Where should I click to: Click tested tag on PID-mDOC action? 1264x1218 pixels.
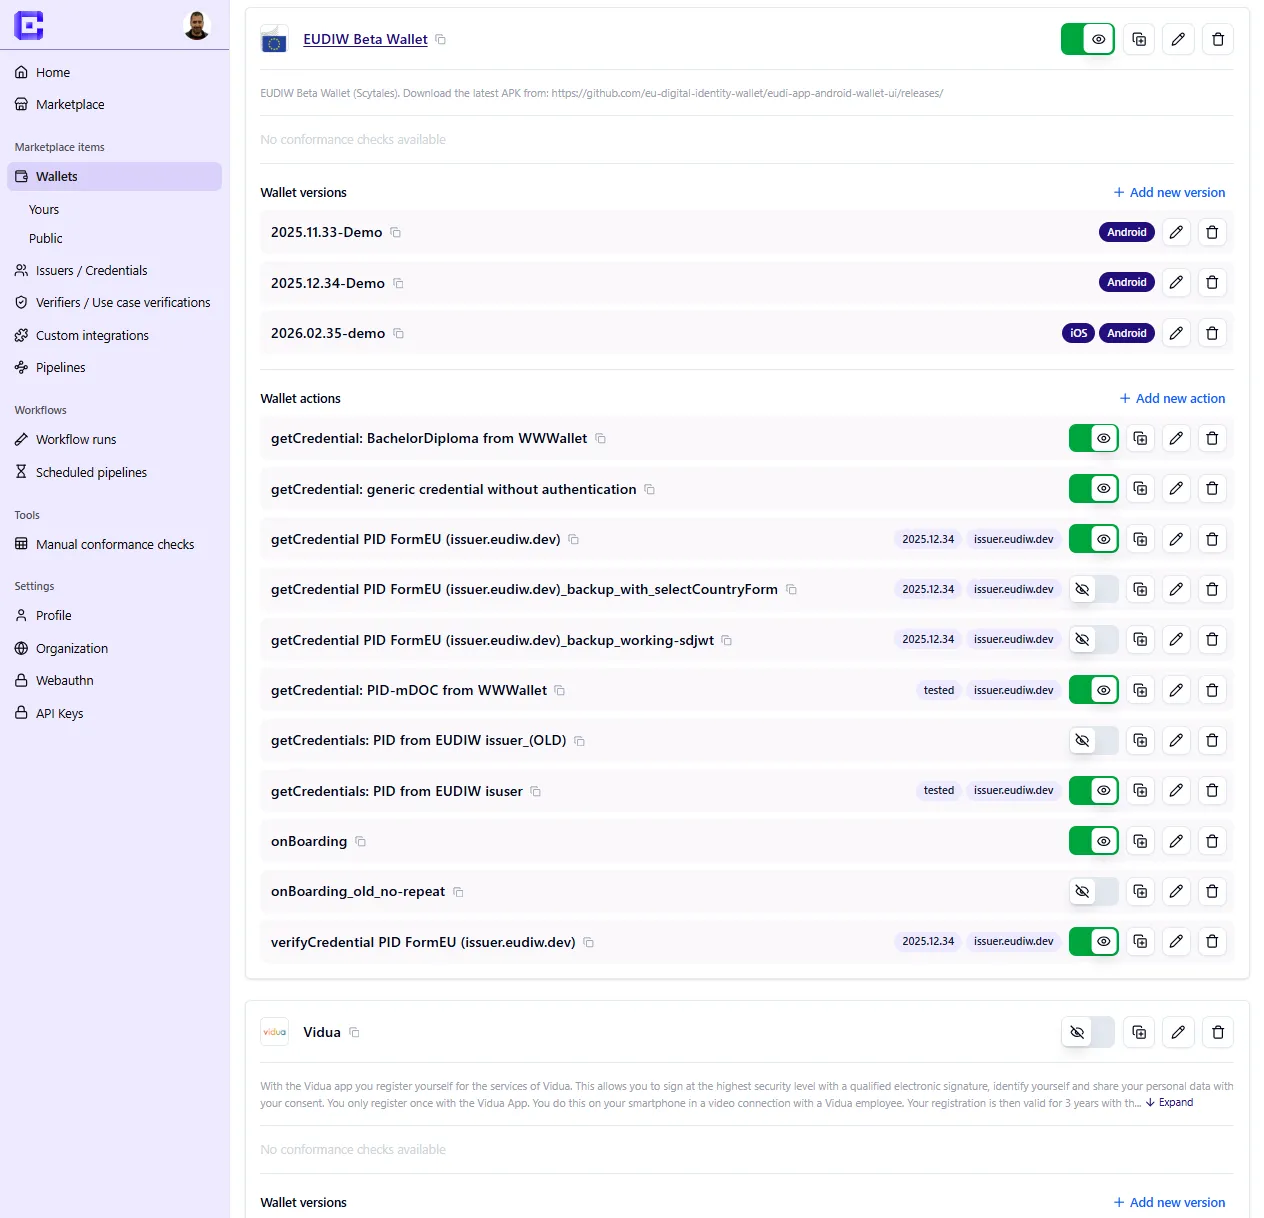[939, 690]
